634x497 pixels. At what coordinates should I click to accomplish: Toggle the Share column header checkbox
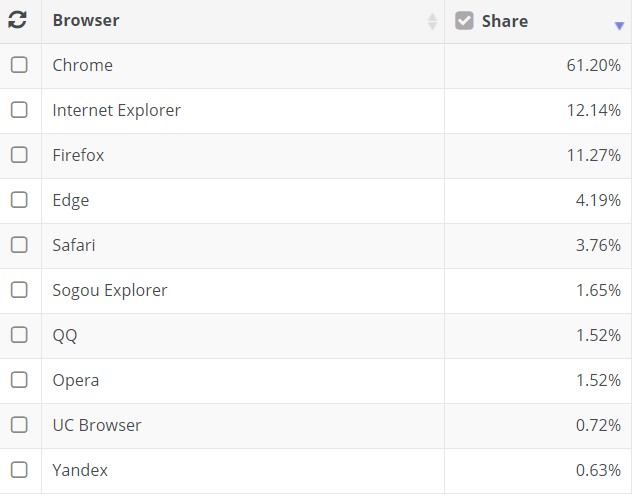coord(464,20)
